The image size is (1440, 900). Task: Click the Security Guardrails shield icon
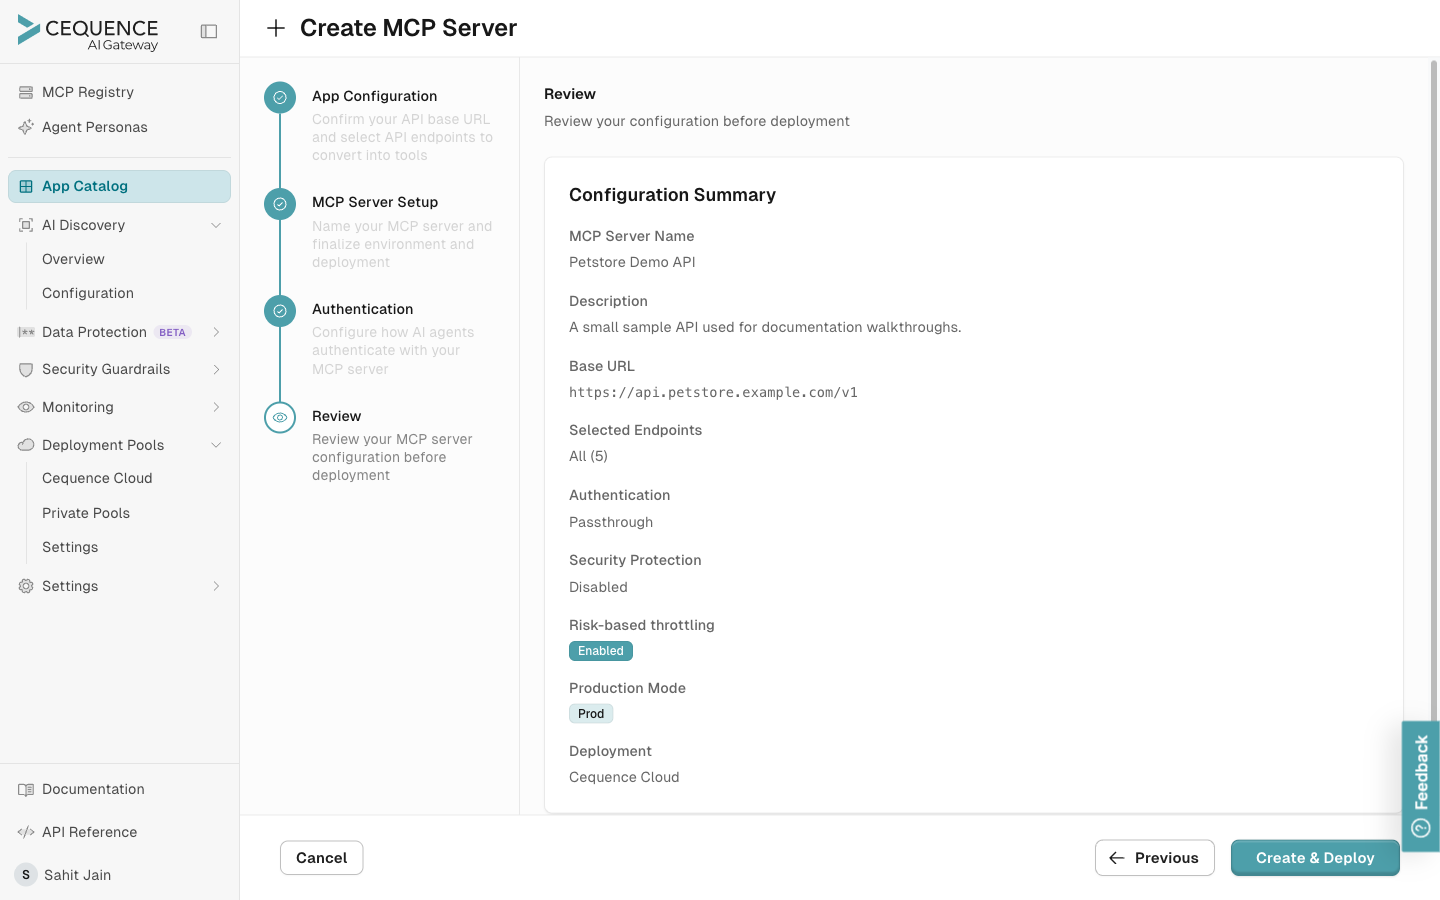pyautogui.click(x=26, y=369)
